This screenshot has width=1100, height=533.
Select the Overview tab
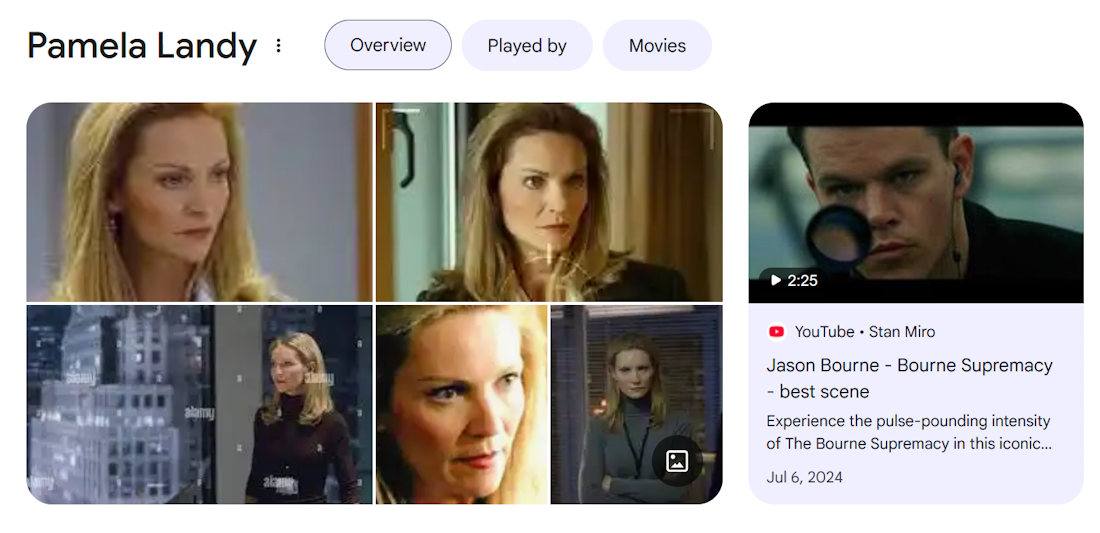click(x=388, y=45)
